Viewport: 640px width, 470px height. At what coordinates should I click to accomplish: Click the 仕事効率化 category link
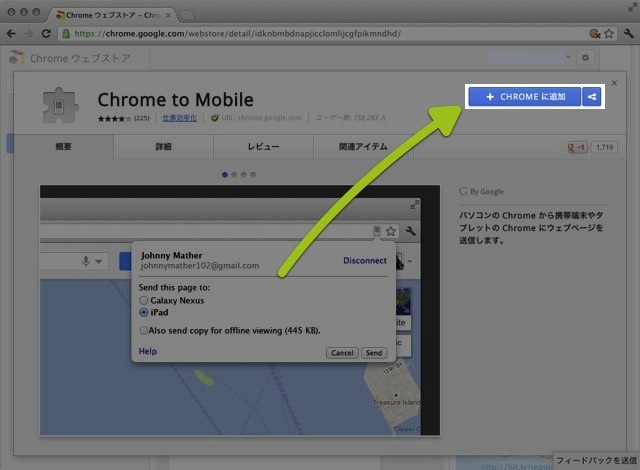(180, 118)
